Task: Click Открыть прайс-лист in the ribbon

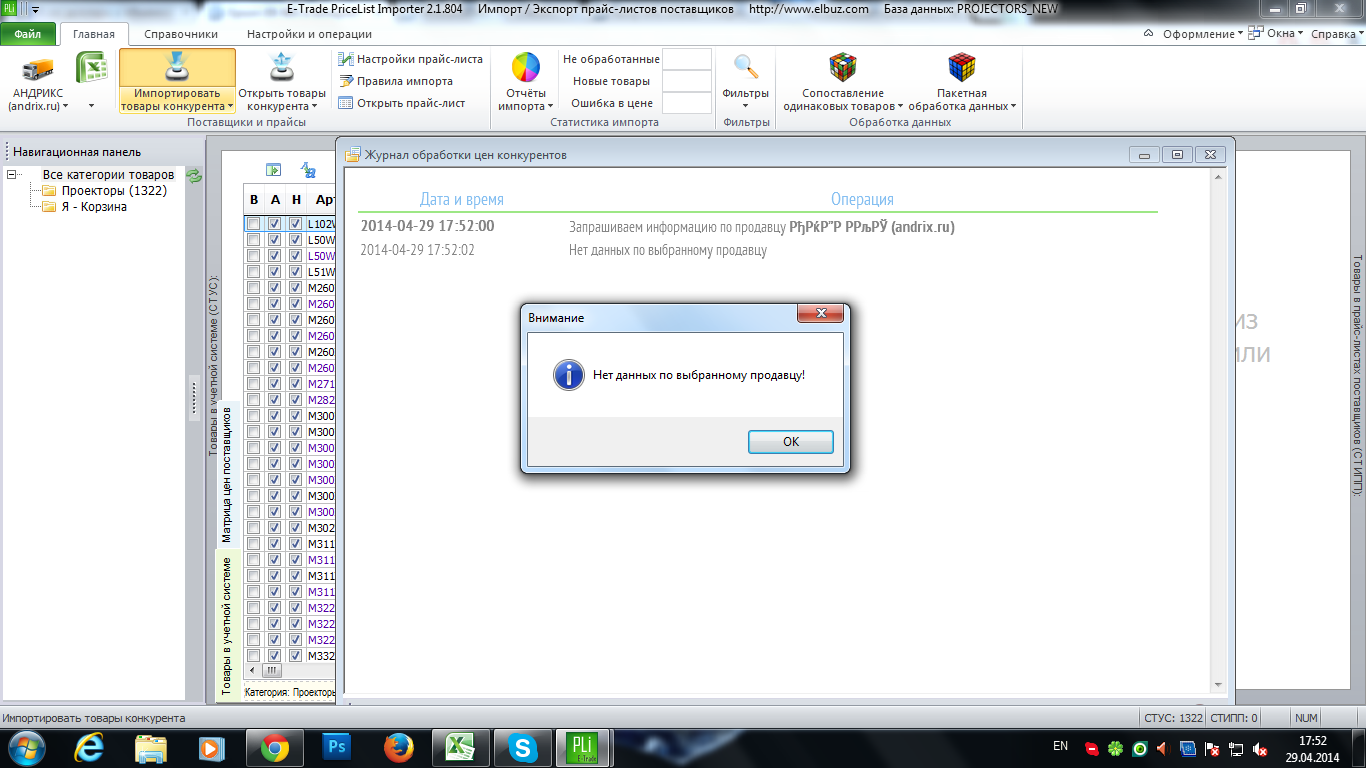Action: pos(401,103)
